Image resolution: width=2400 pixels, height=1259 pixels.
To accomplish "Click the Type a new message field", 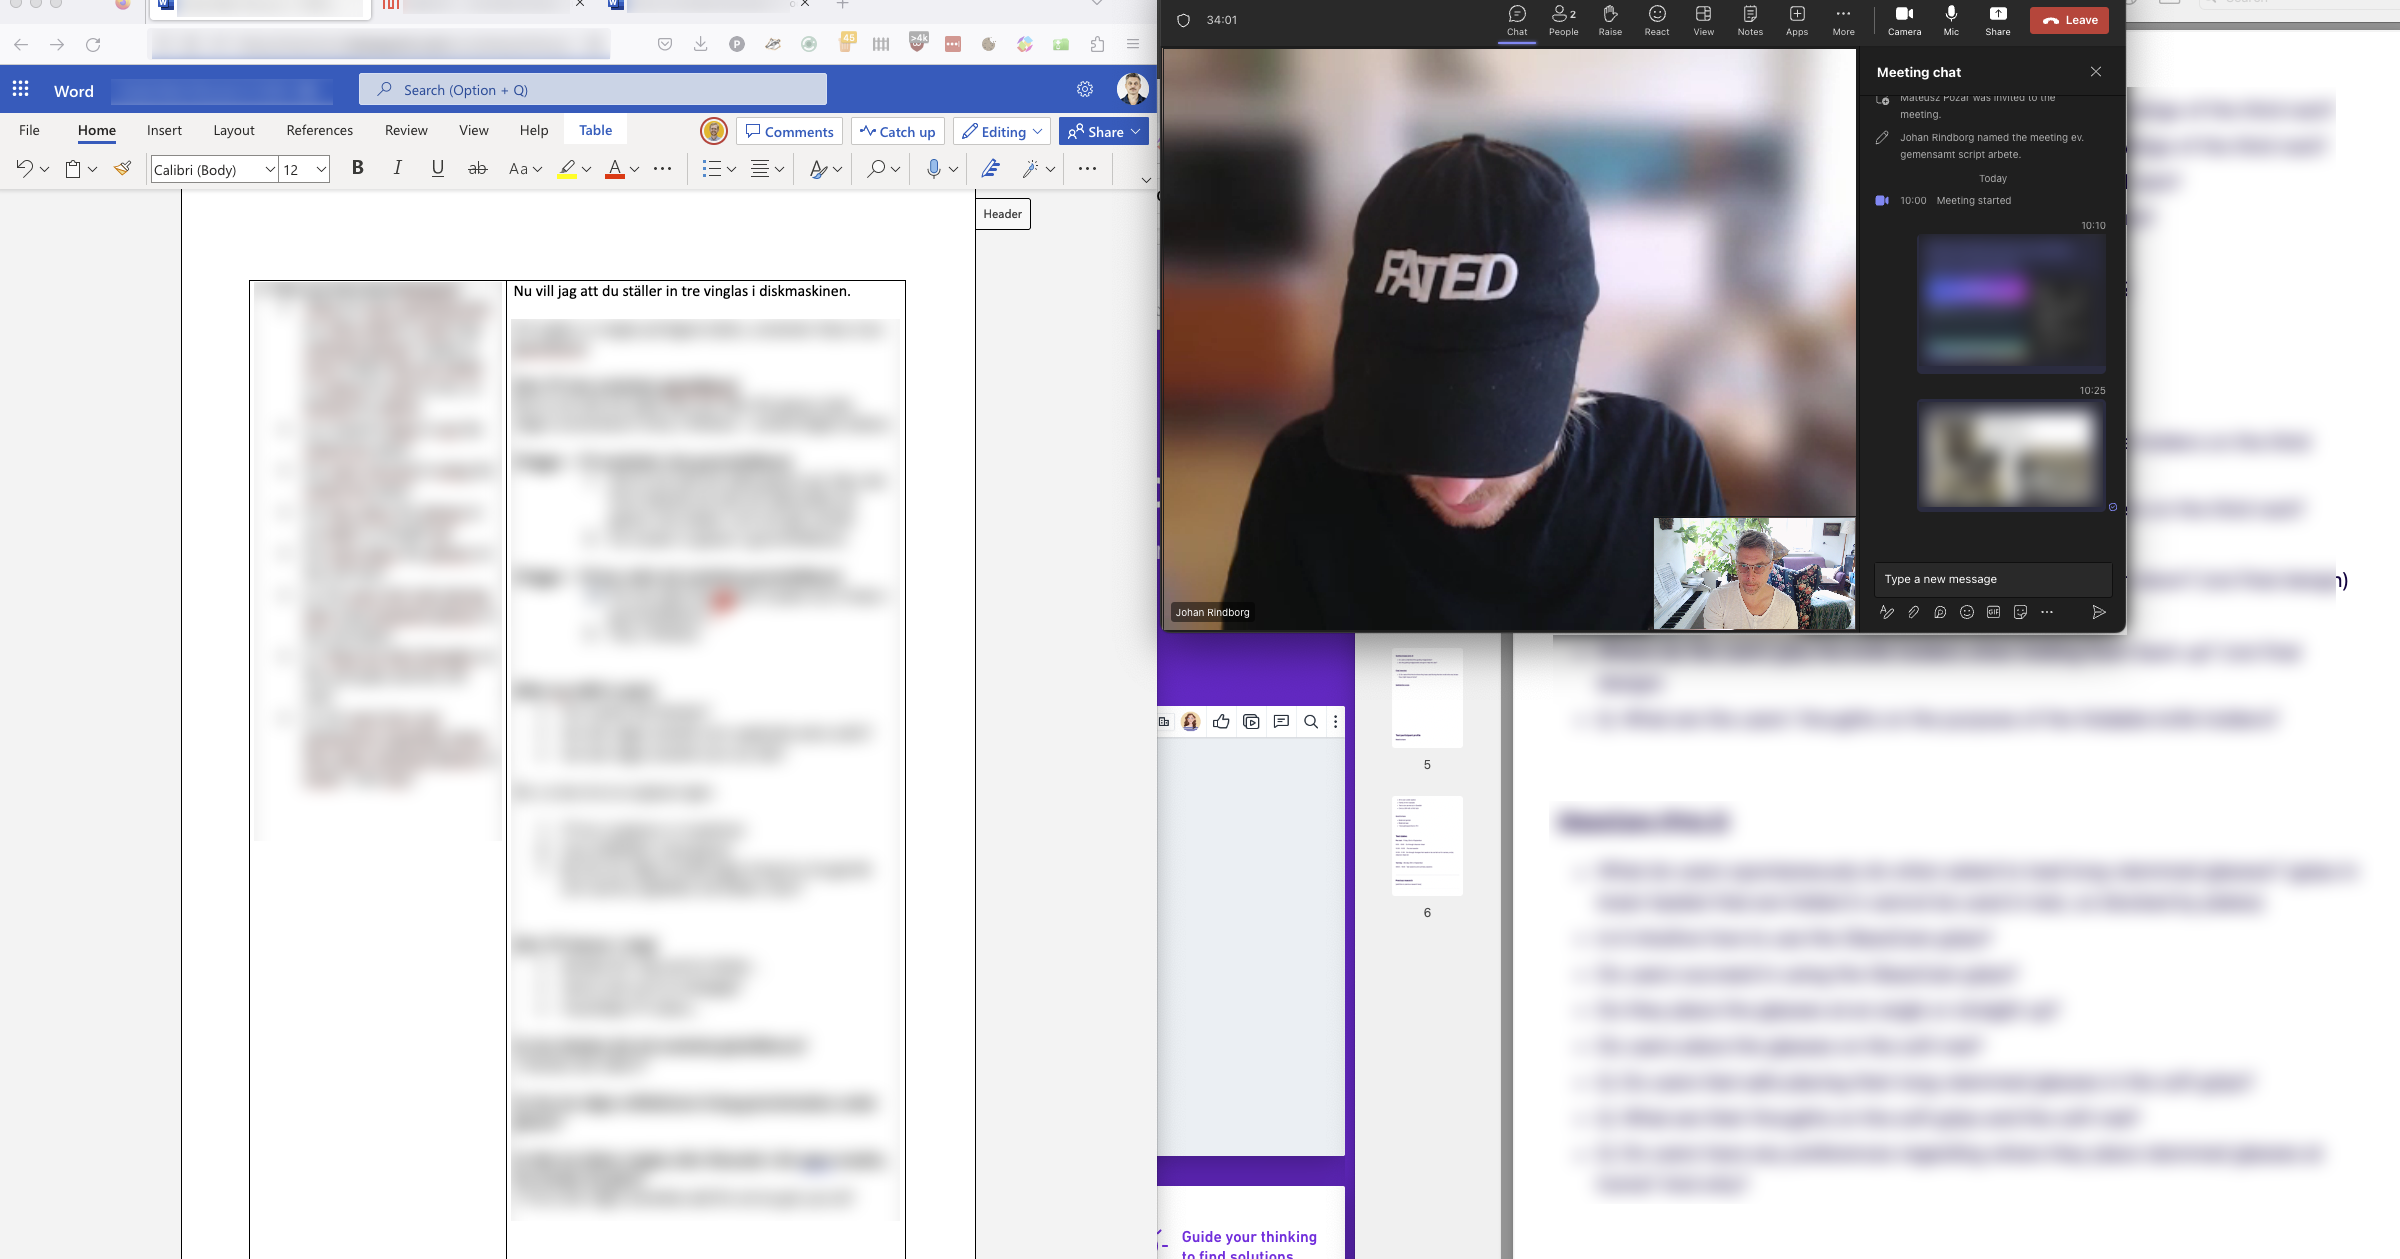I will [1992, 579].
